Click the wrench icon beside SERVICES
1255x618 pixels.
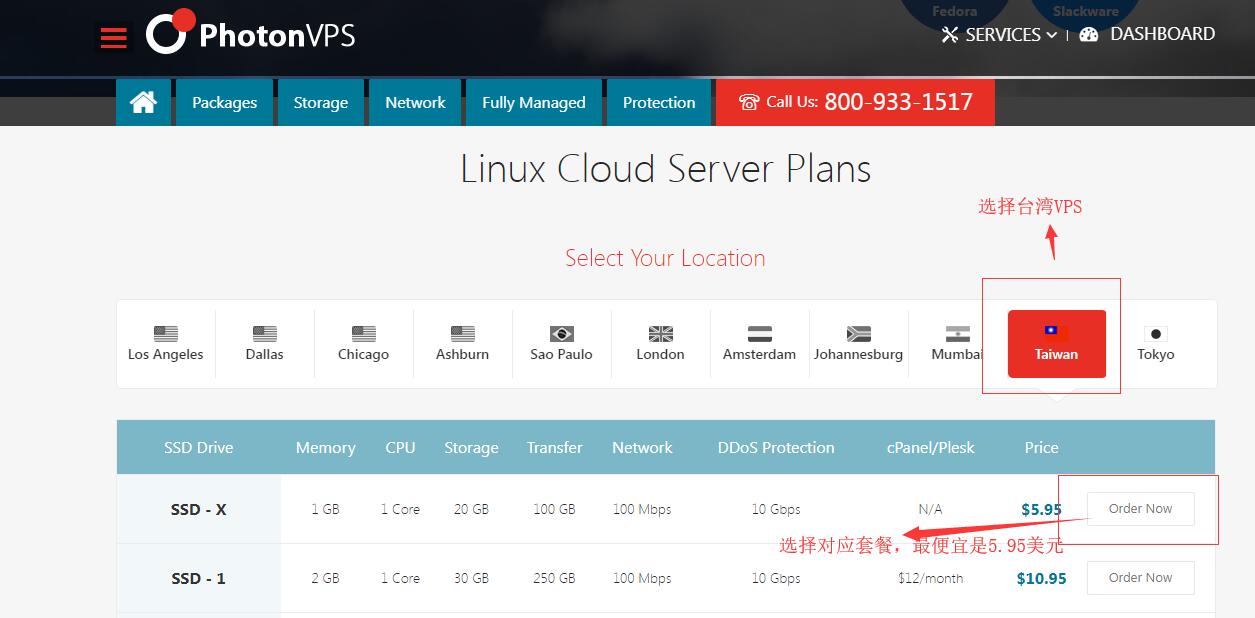click(x=950, y=35)
